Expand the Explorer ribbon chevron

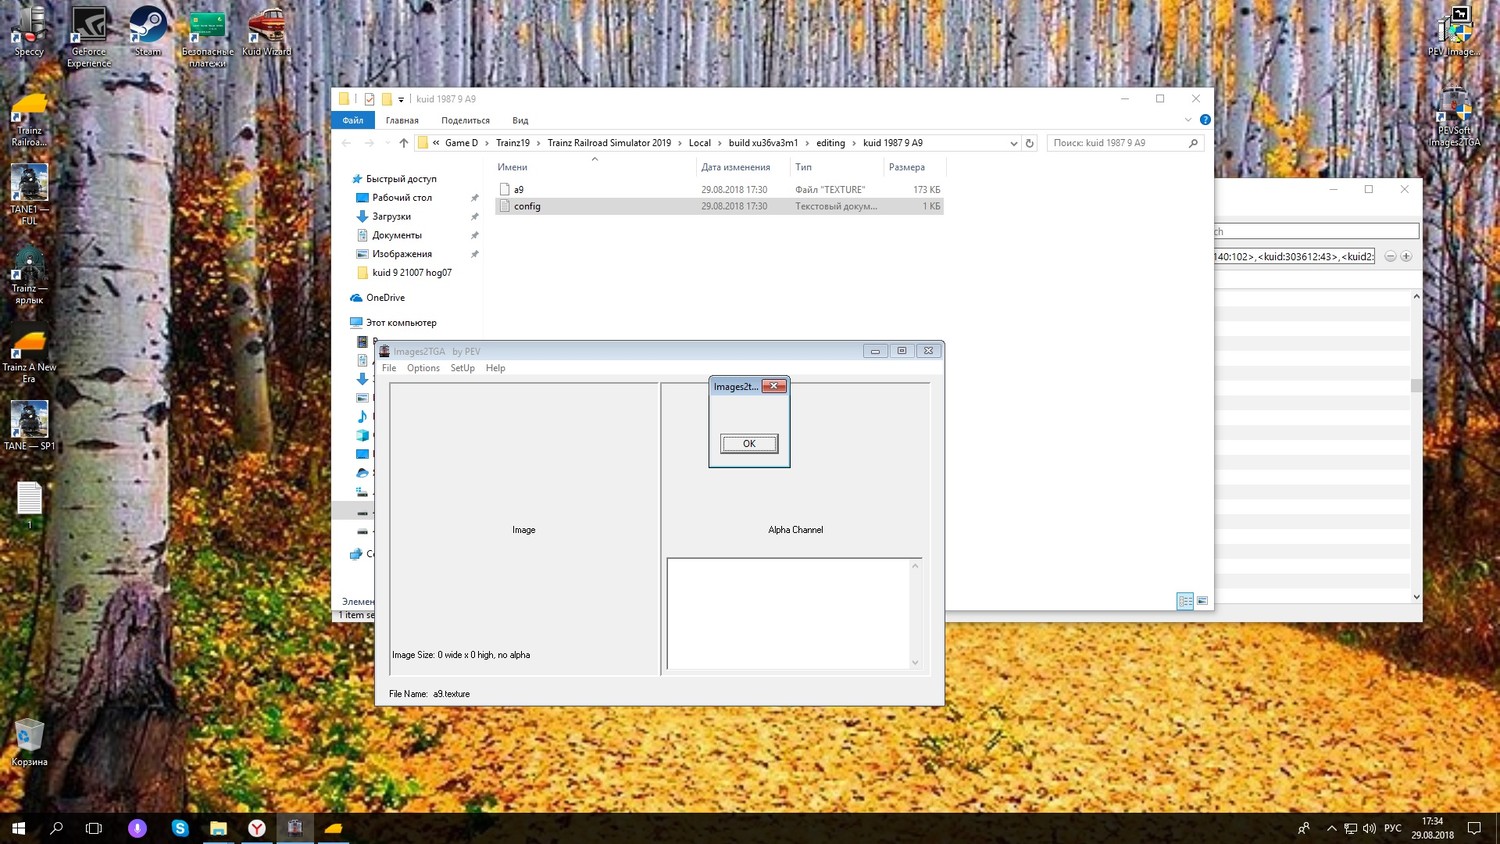pyautogui.click(x=1188, y=120)
